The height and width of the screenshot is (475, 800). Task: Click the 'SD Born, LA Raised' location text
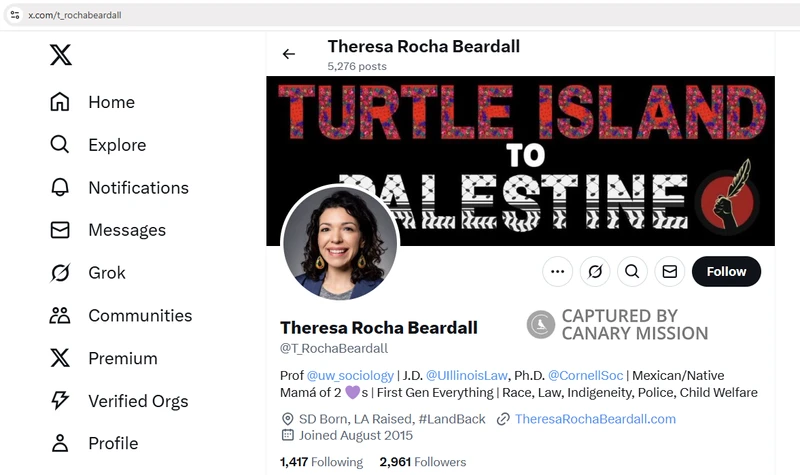click(356, 419)
